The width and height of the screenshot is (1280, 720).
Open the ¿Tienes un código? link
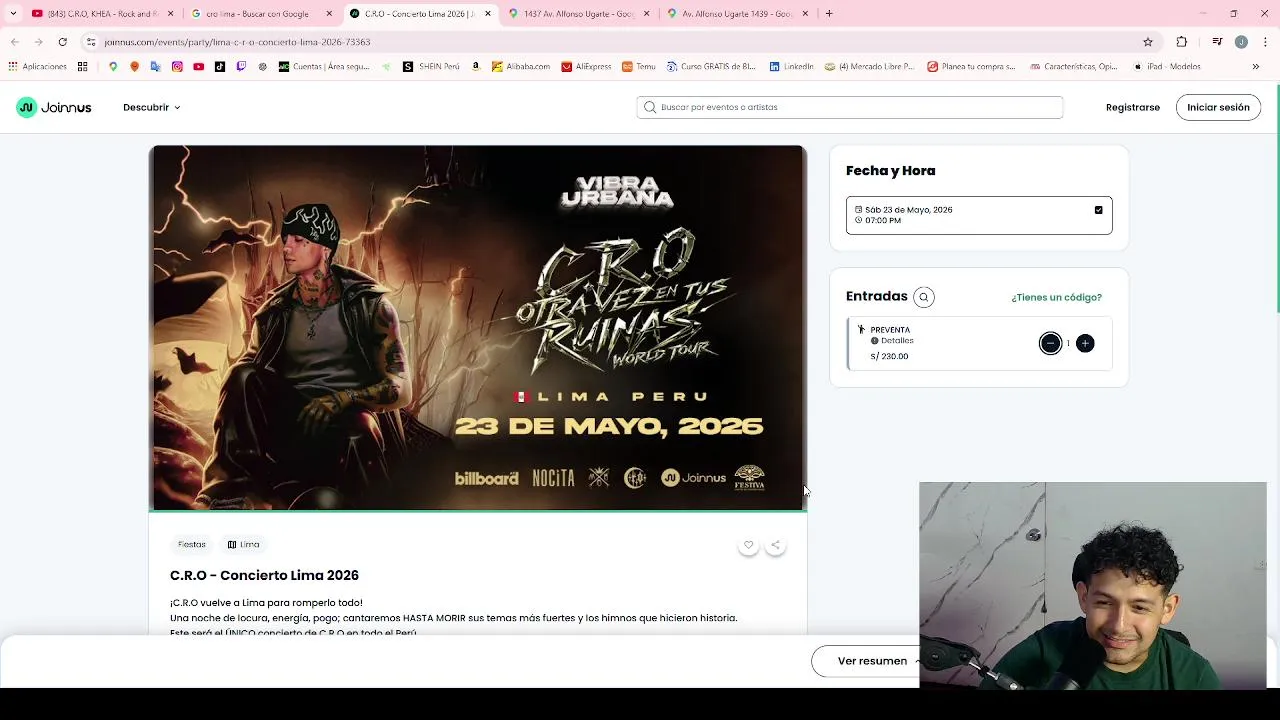[x=1056, y=297]
